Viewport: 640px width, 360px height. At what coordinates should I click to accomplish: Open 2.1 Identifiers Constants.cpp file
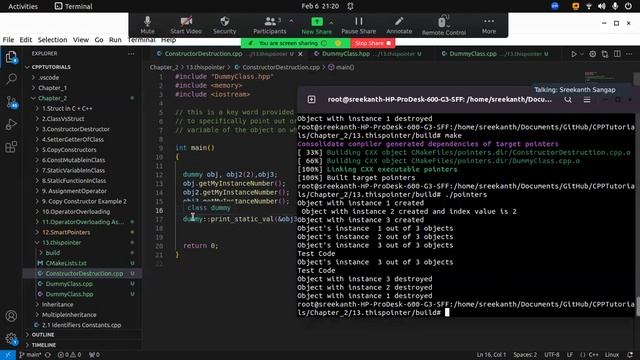pyautogui.click(x=82, y=325)
